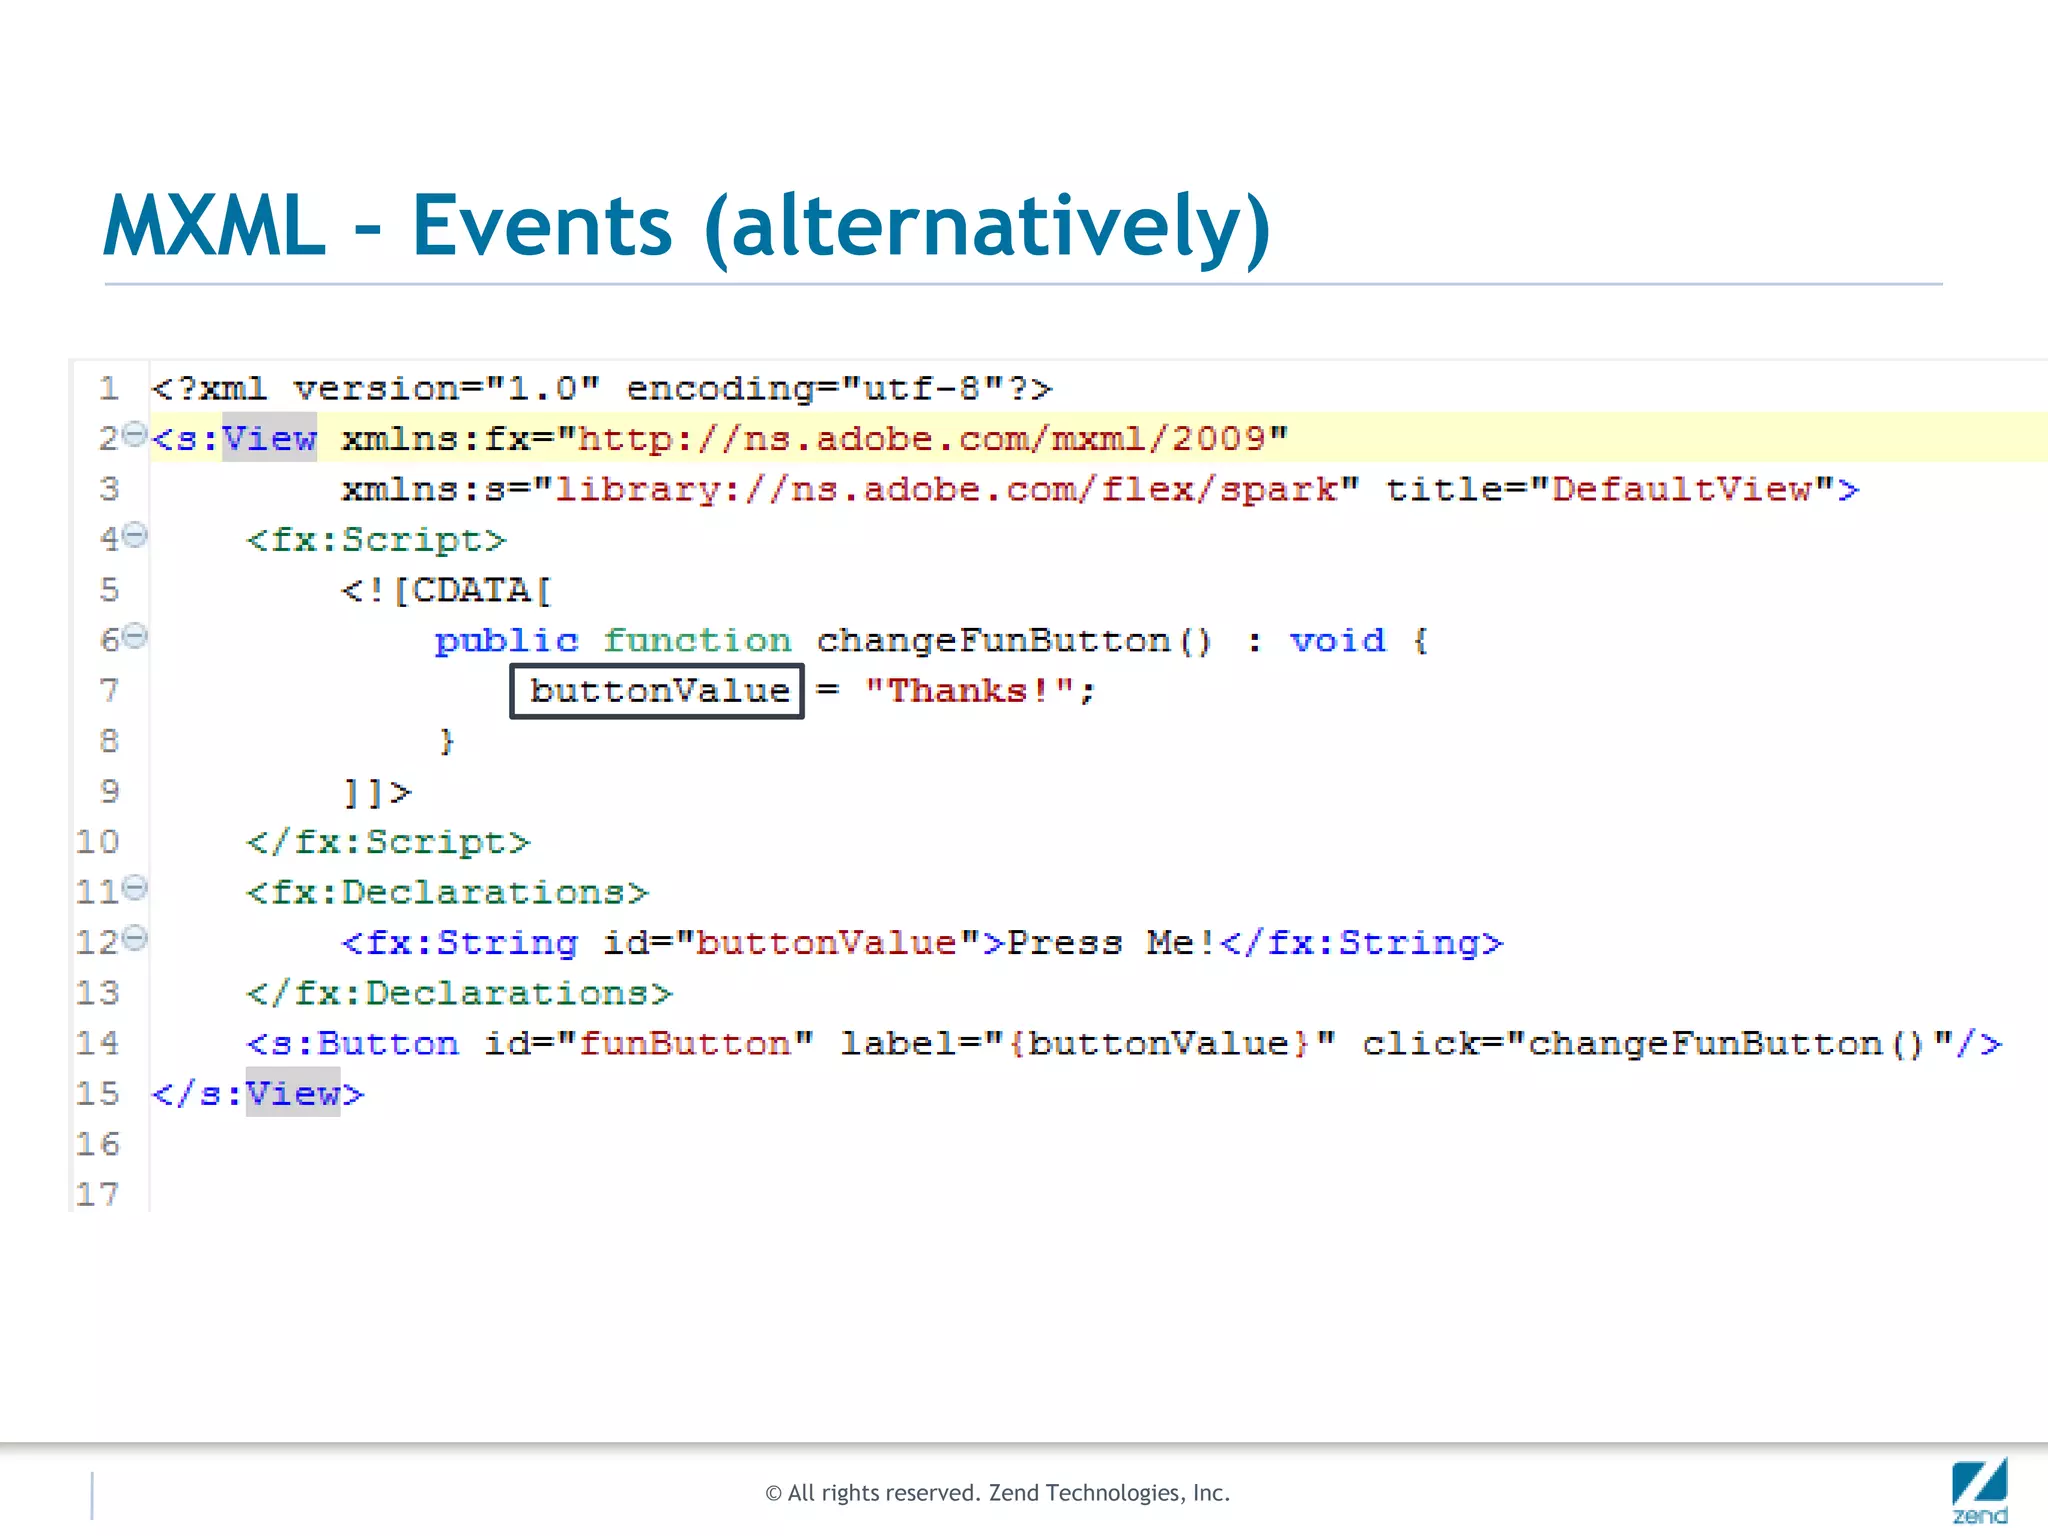Click the '</fx:Script>' closing tag

coord(388,842)
